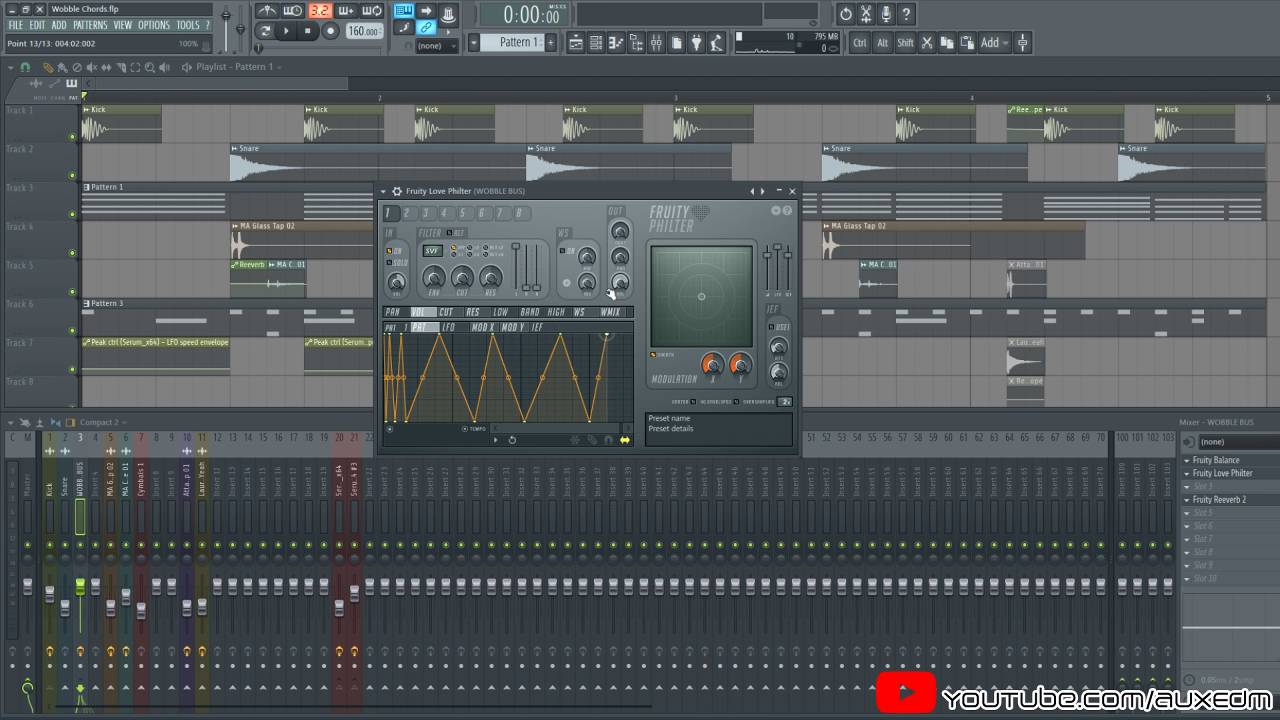
Task: Click the playlist snap magnet icon
Action: tap(25, 67)
